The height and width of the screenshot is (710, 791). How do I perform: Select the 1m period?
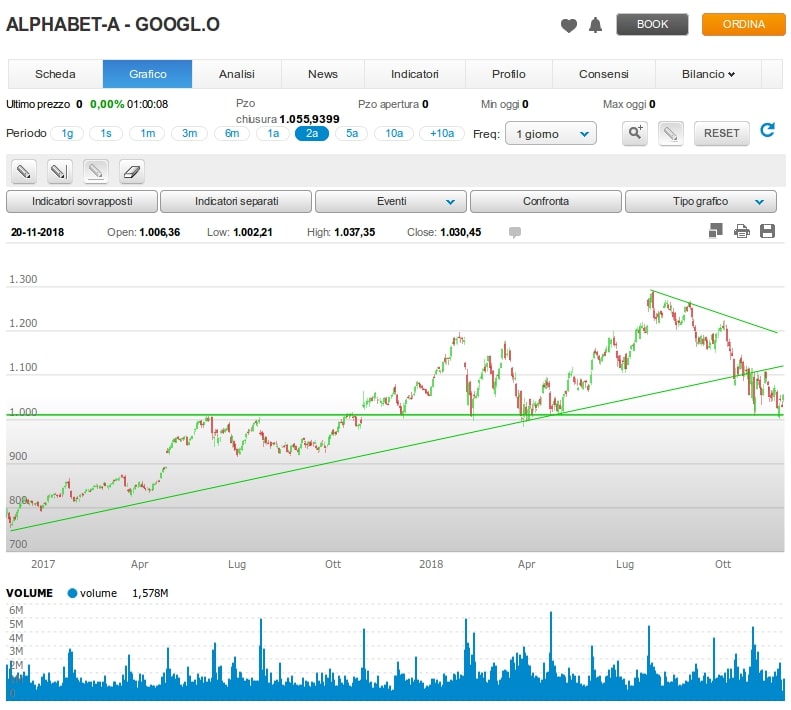click(147, 133)
